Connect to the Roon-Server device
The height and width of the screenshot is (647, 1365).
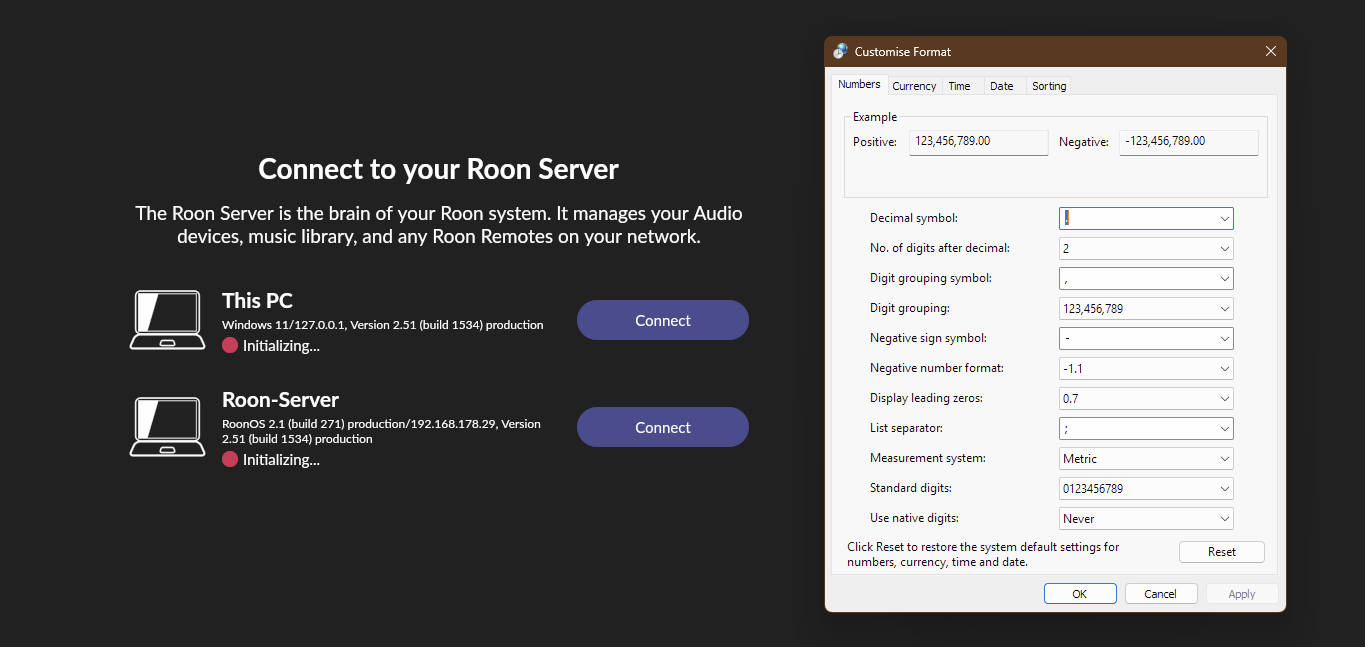point(663,427)
